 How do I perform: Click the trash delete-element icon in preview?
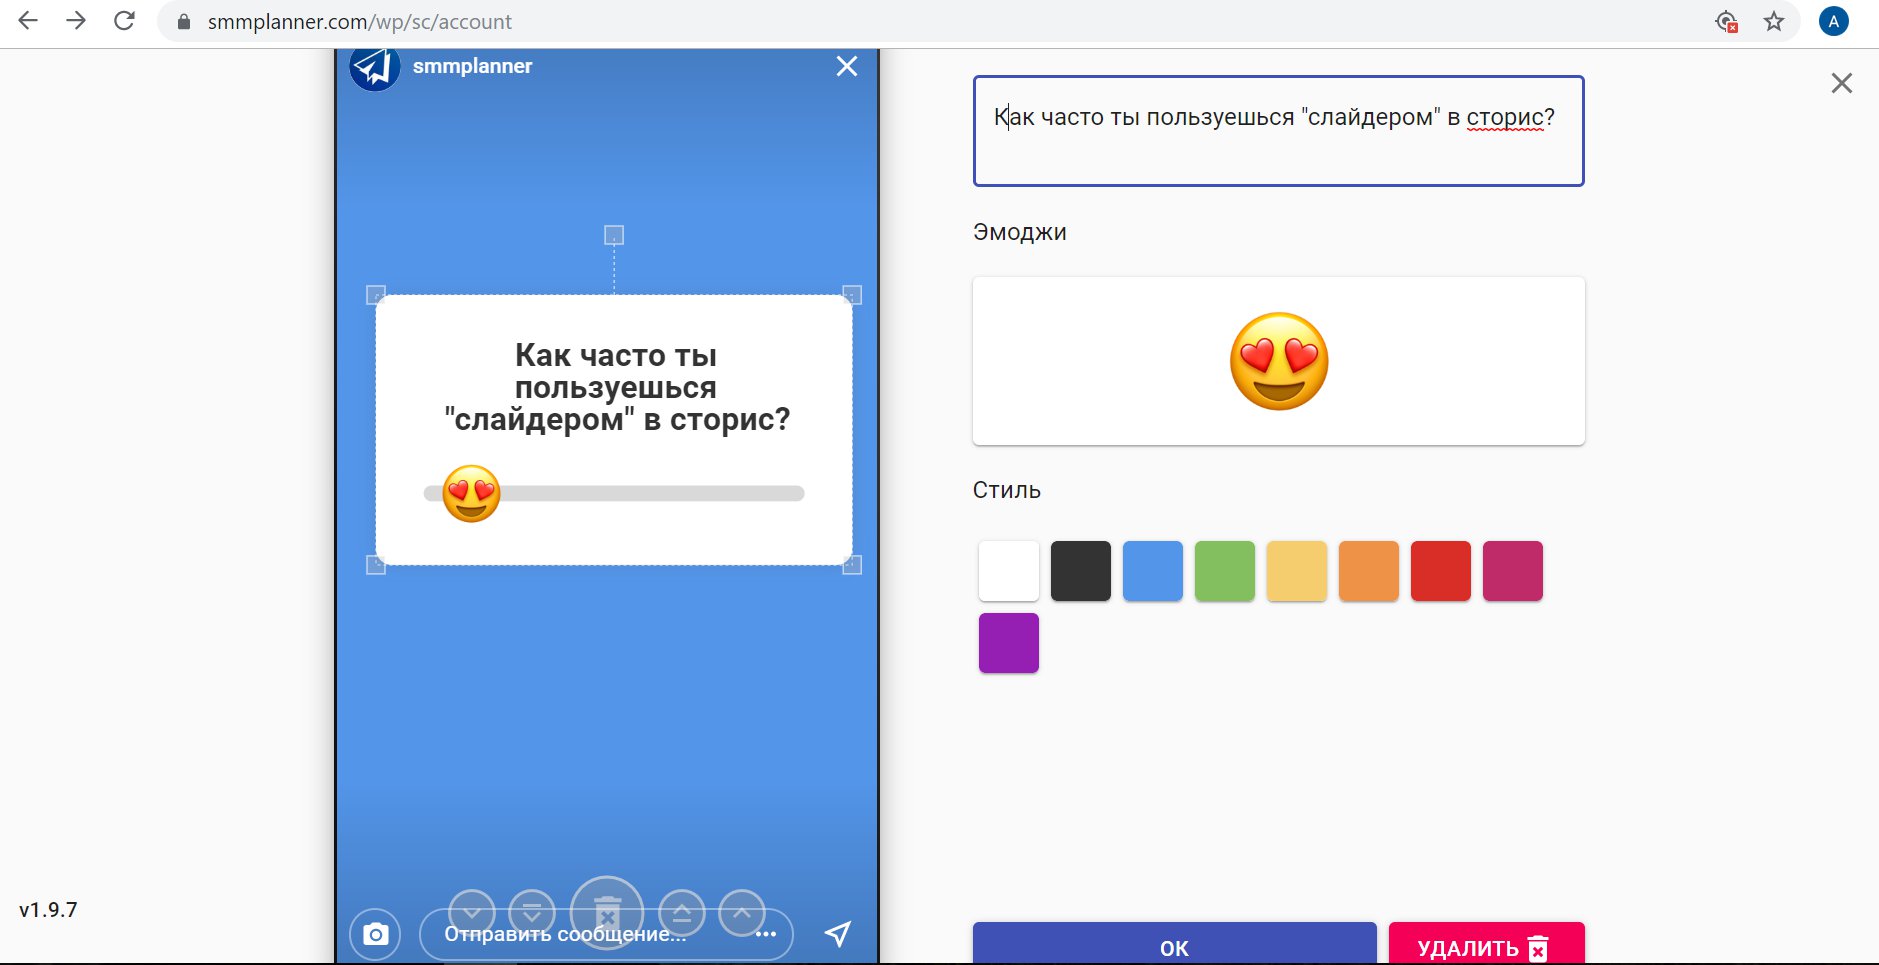point(607,913)
